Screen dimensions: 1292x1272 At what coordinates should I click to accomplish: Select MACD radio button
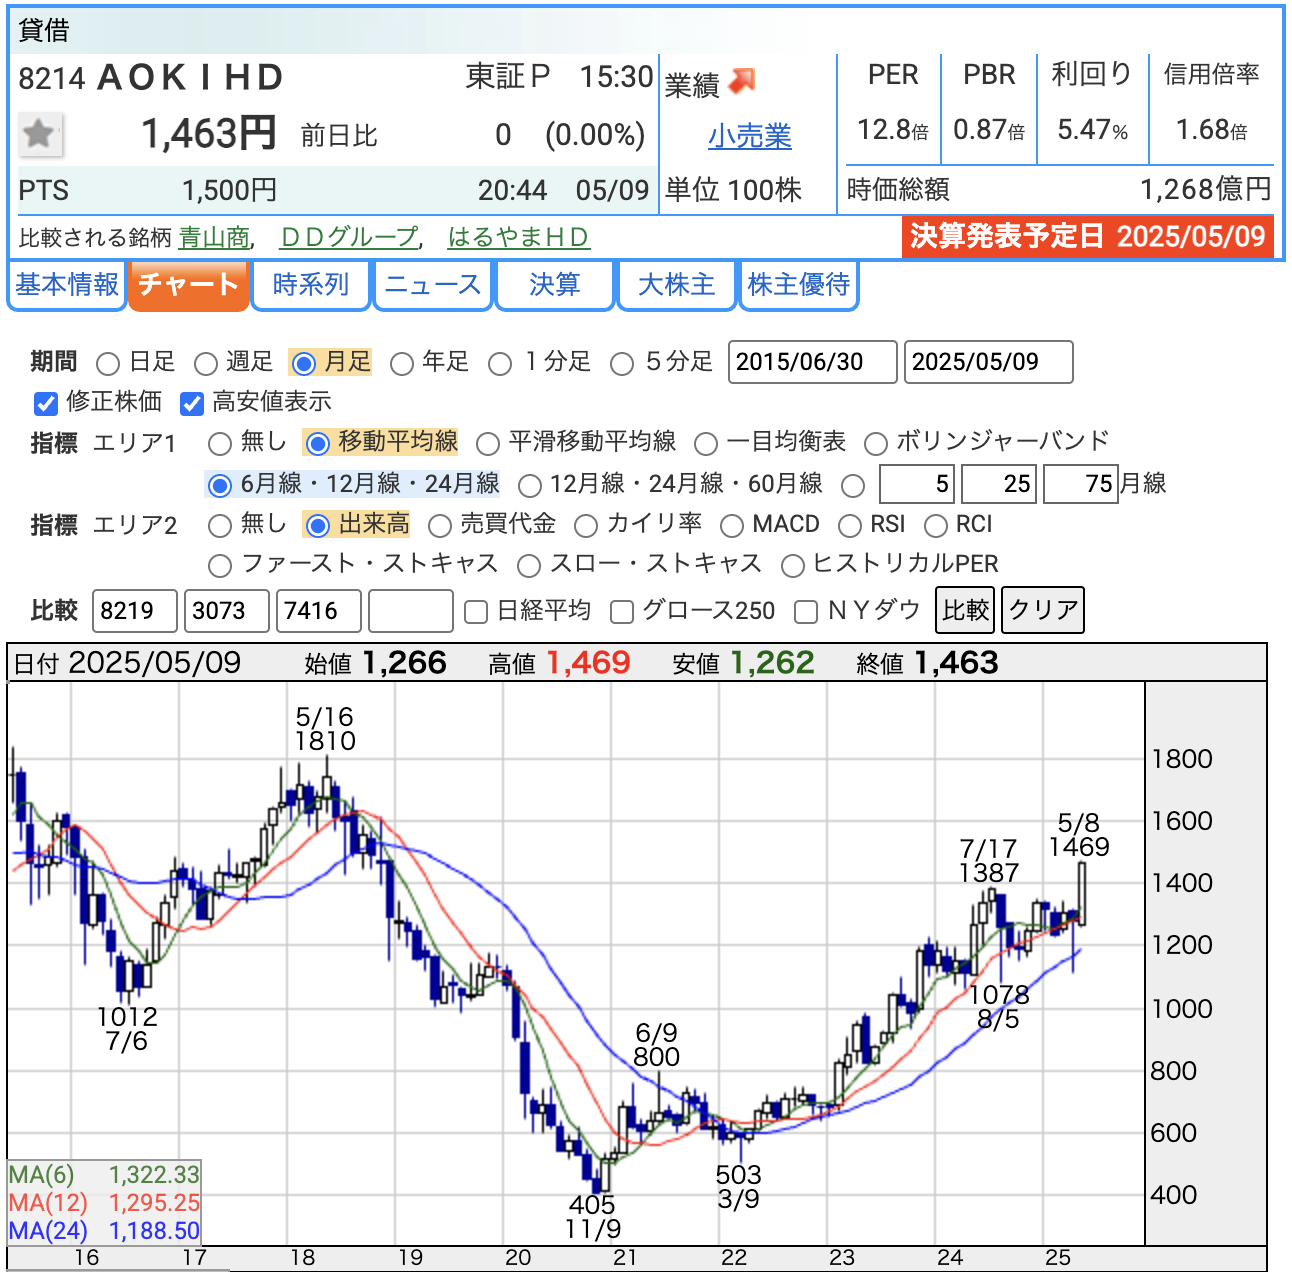[732, 525]
